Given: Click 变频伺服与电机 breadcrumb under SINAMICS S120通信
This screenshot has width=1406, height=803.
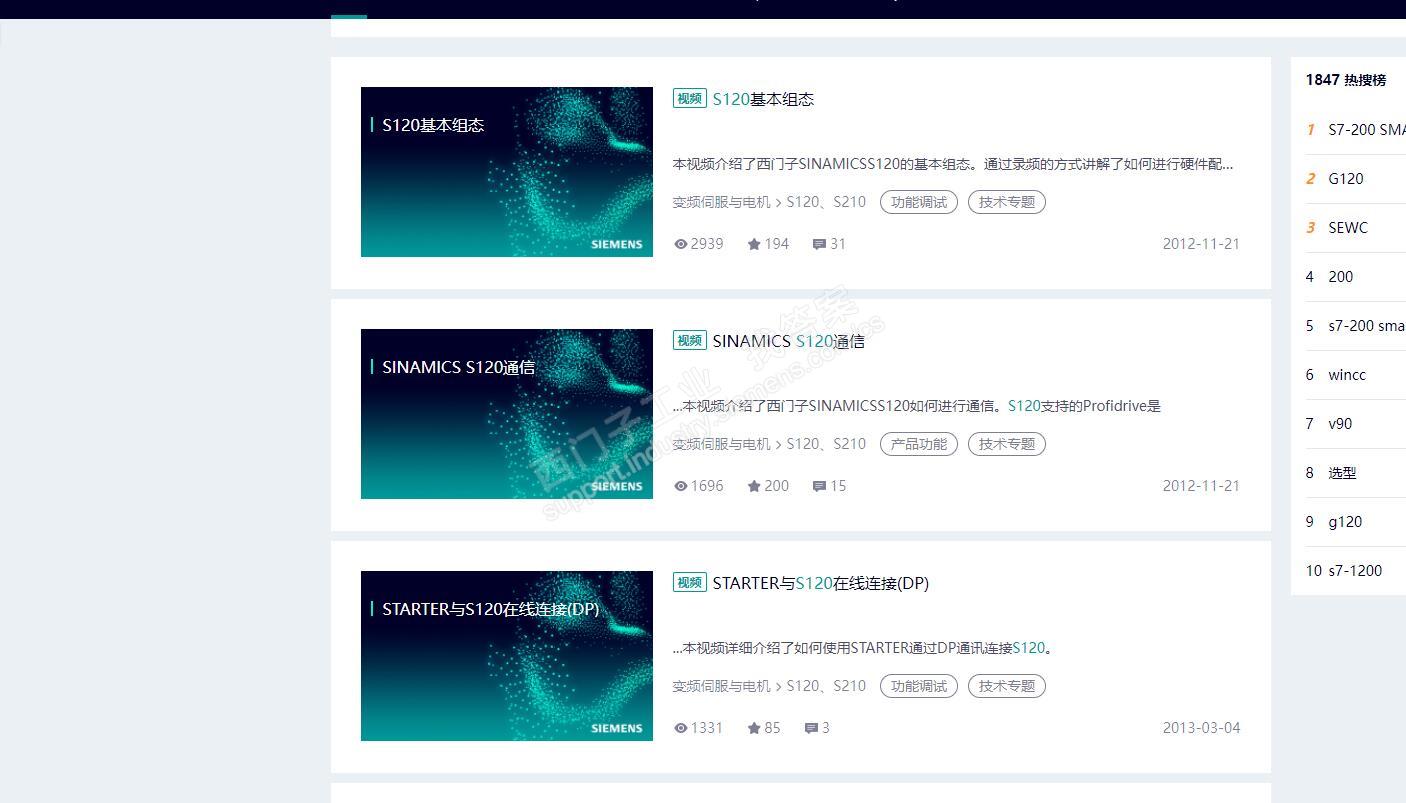Looking at the screenshot, I should point(722,444).
